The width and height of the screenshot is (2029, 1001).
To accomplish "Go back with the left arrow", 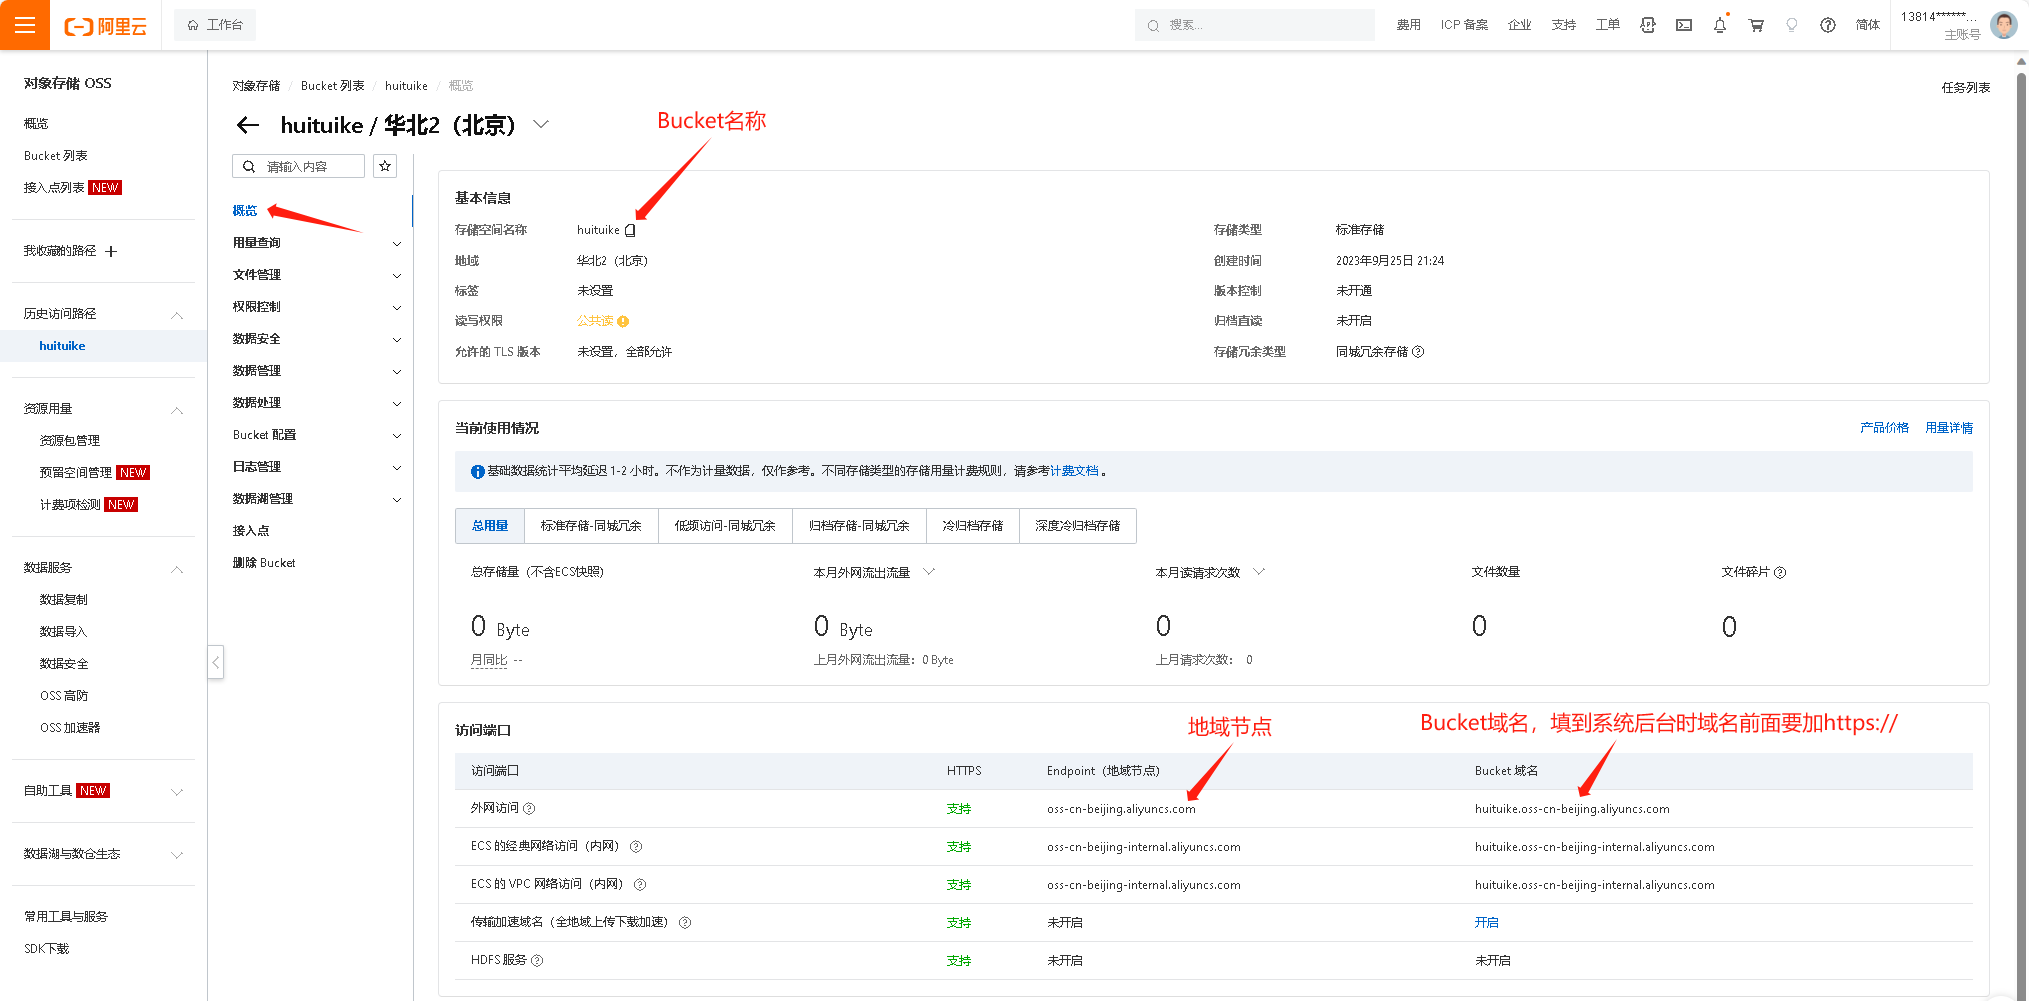I will (248, 125).
